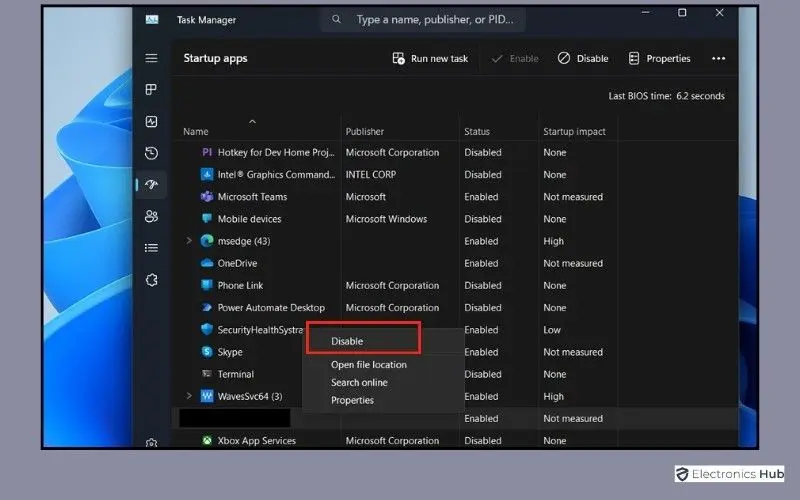Toggle sort order arrow above Name column

[x=252, y=121]
